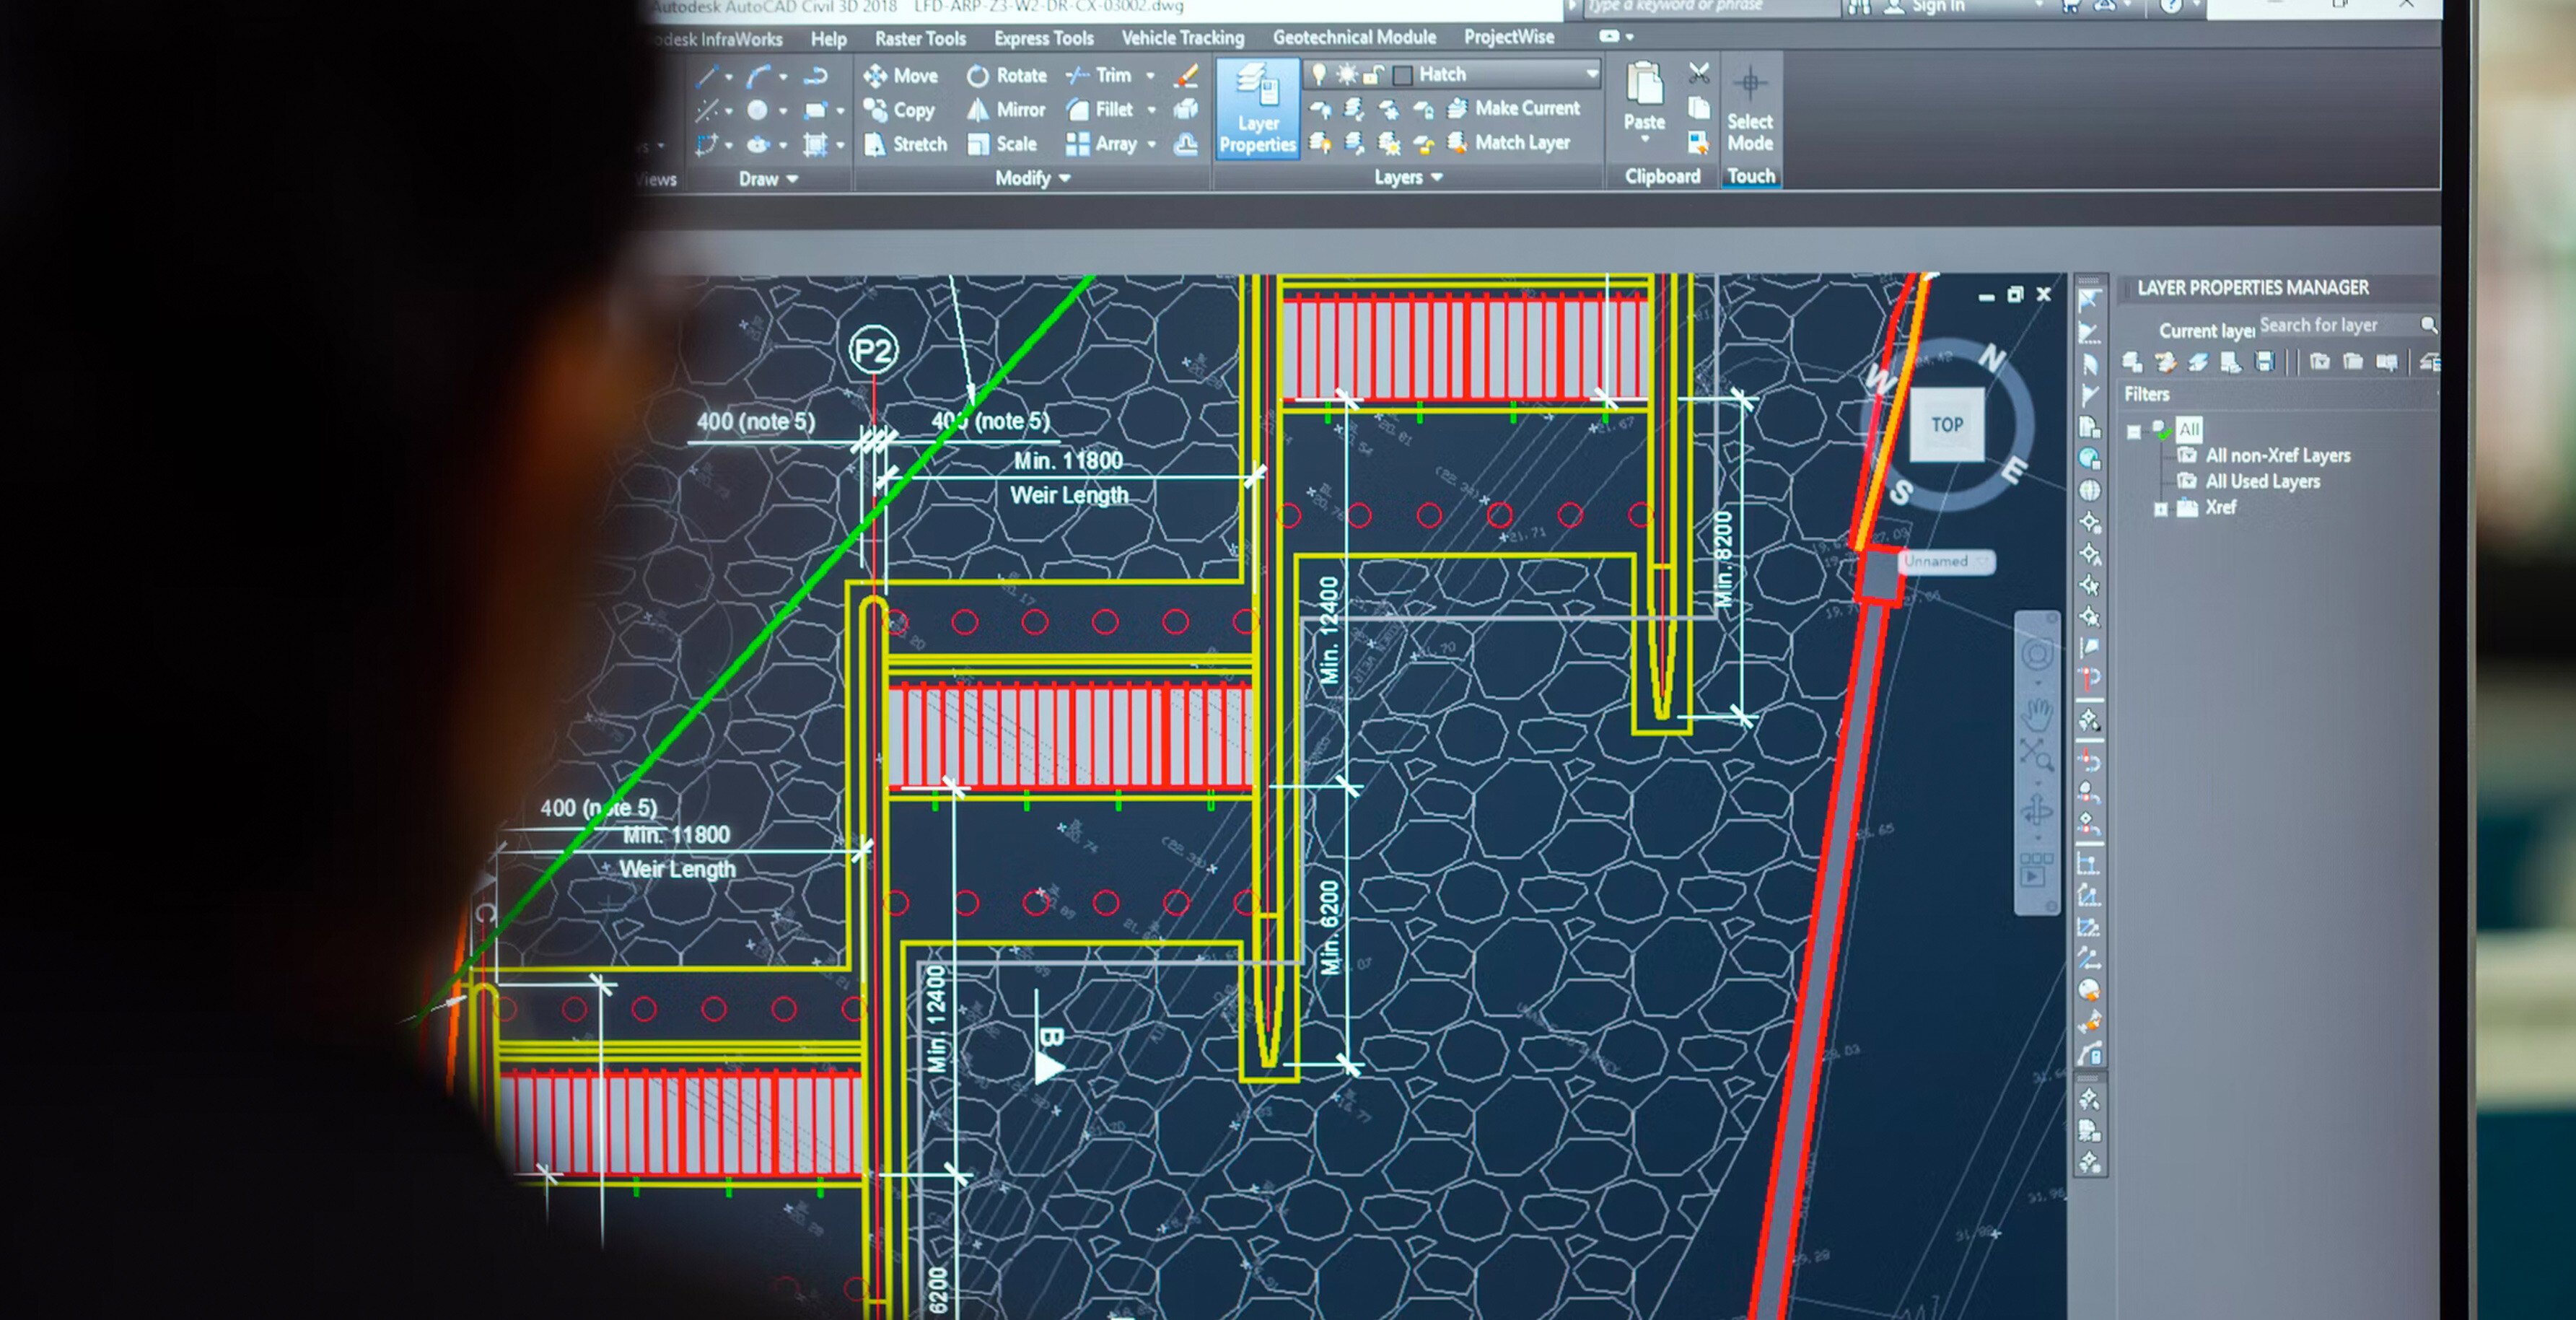Viewport: 2576px width, 1320px height.
Task: Open the Hatch layer dropdown
Action: 1591,74
